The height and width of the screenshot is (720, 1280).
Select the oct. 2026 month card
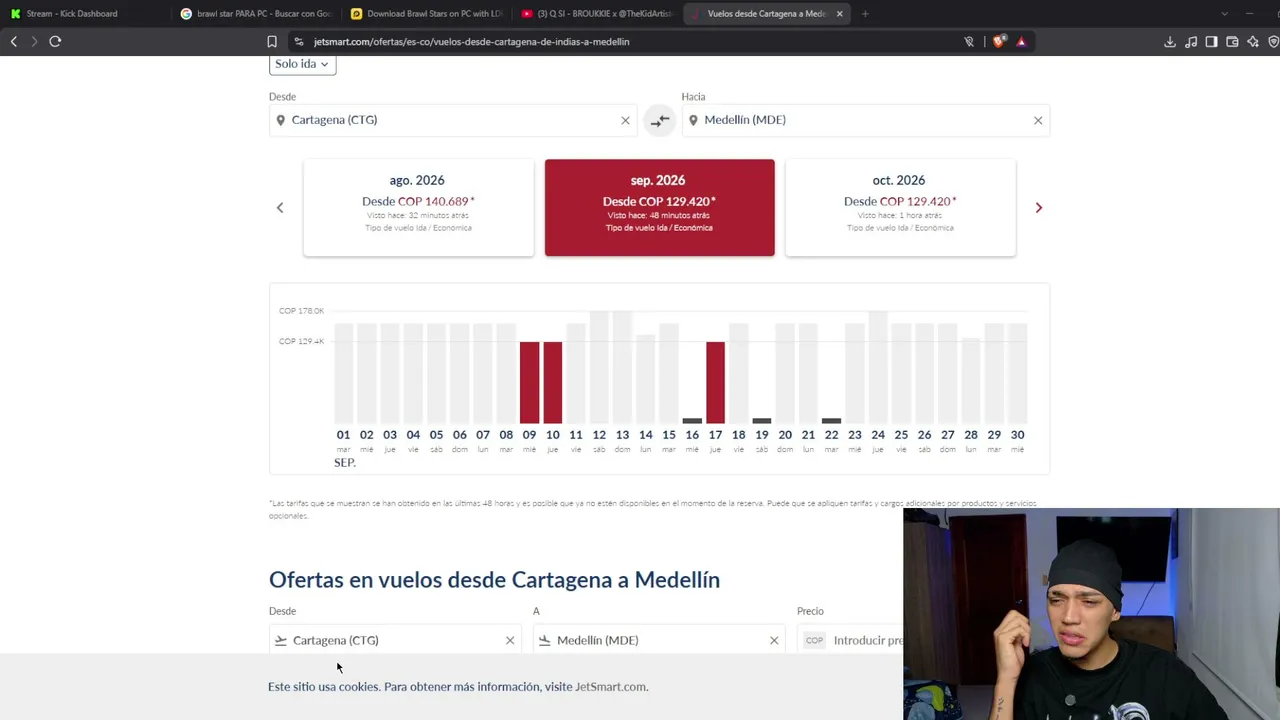point(900,207)
